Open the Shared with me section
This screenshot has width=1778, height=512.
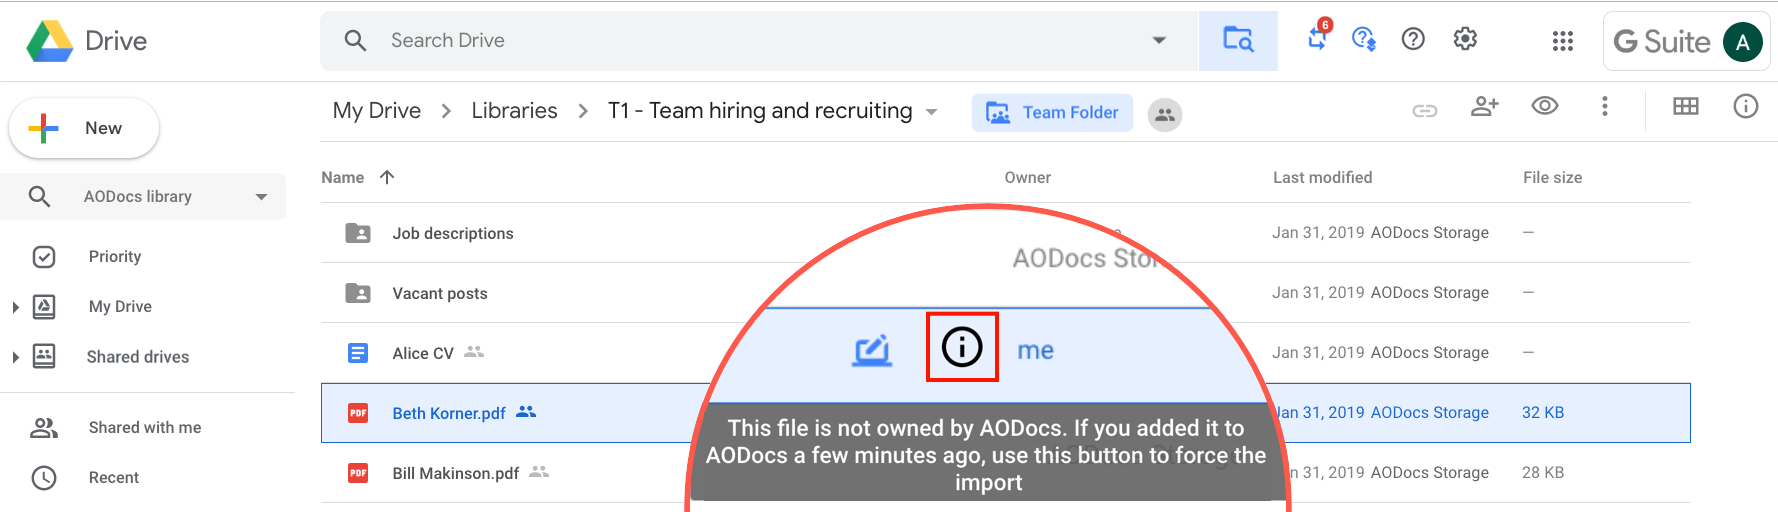(x=145, y=427)
